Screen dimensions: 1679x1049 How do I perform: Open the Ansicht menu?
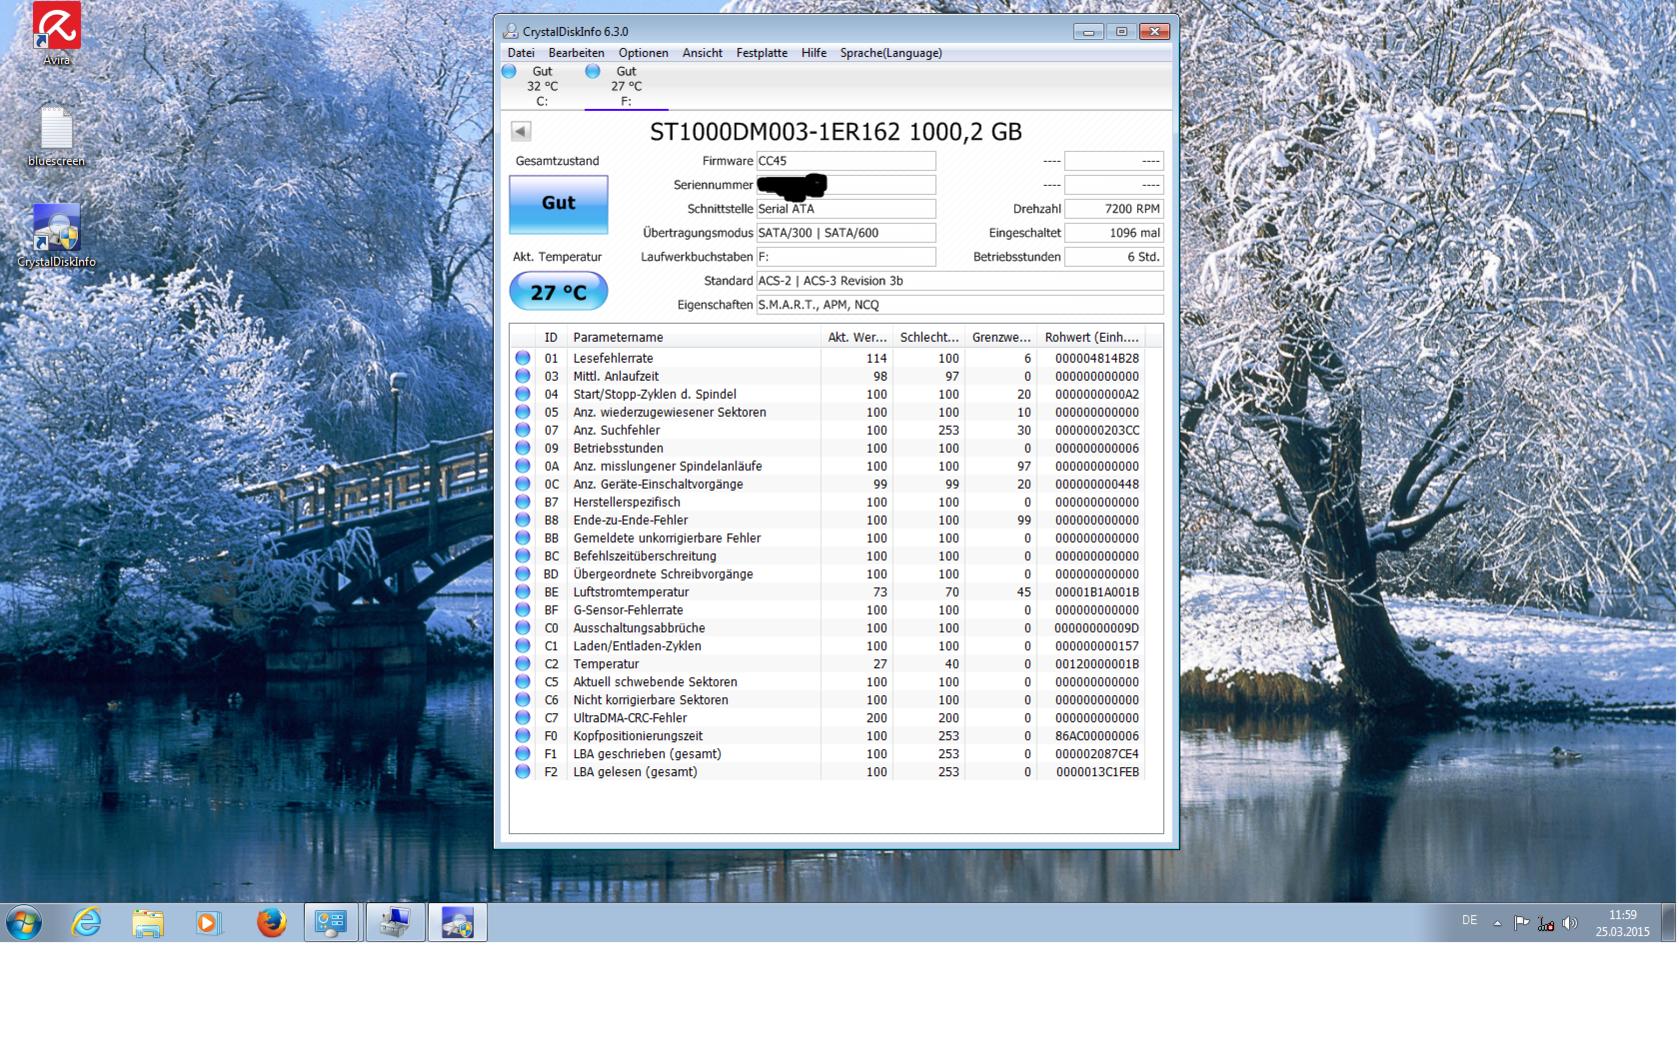coord(702,53)
